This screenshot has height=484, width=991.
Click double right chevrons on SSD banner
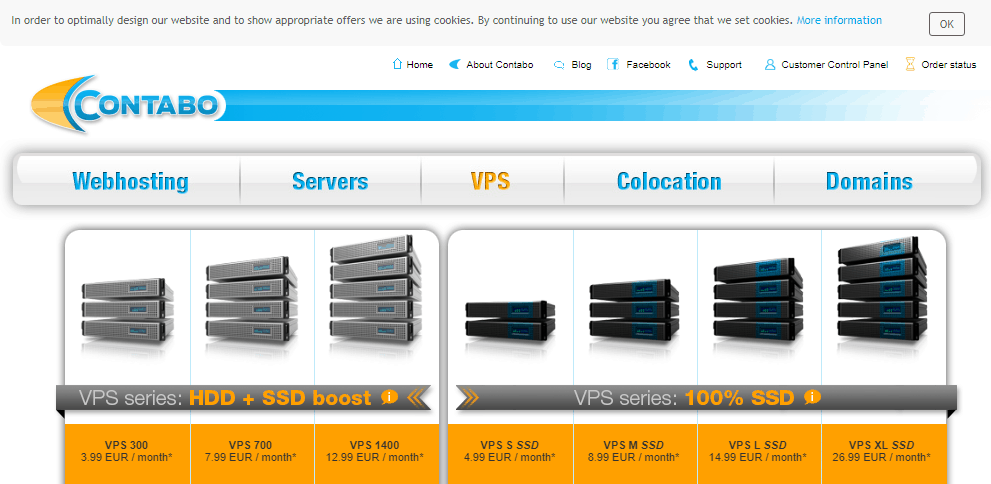pos(469,397)
